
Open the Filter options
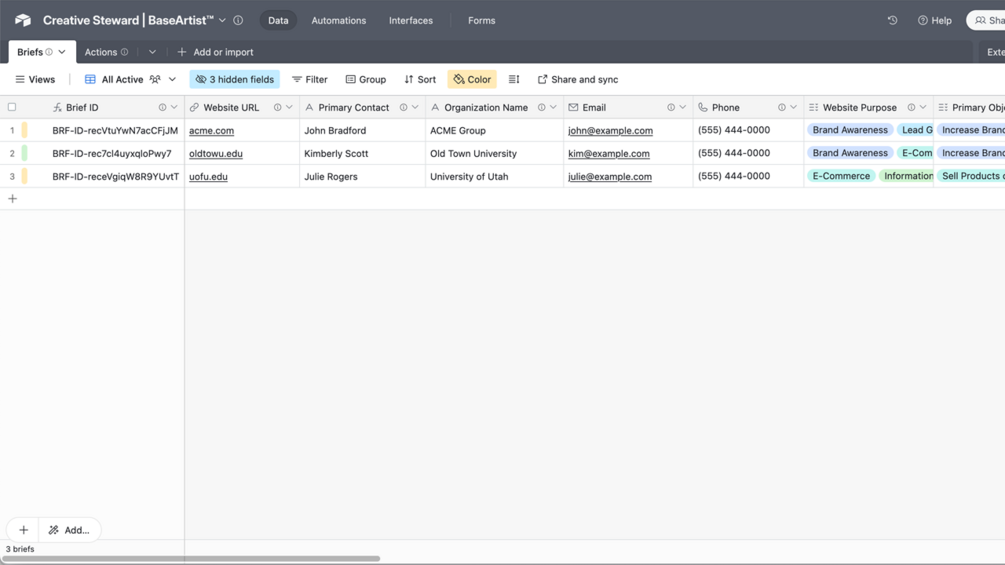pyautogui.click(x=310, y=79)
